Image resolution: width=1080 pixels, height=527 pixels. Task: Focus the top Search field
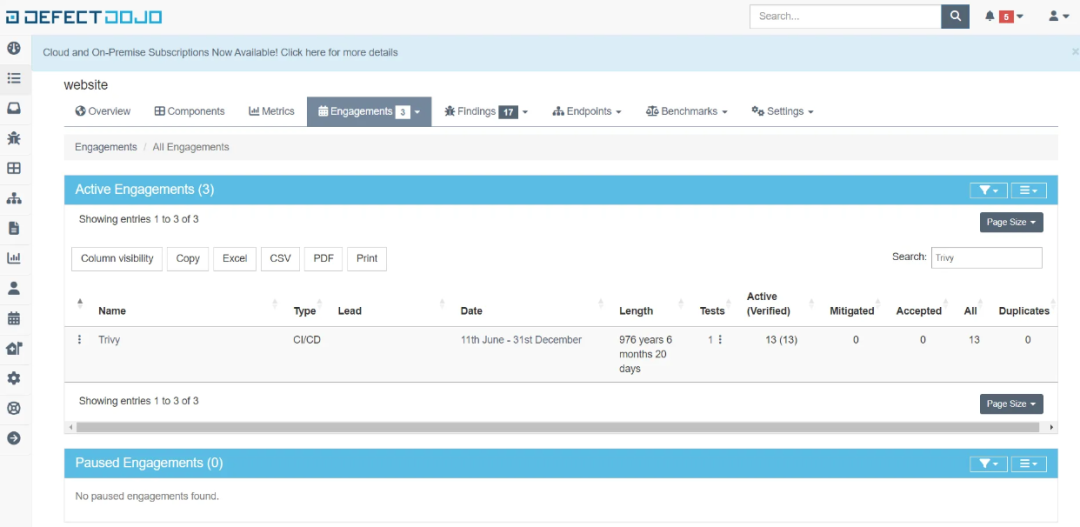pyautogui.click(x=845, y=17)
